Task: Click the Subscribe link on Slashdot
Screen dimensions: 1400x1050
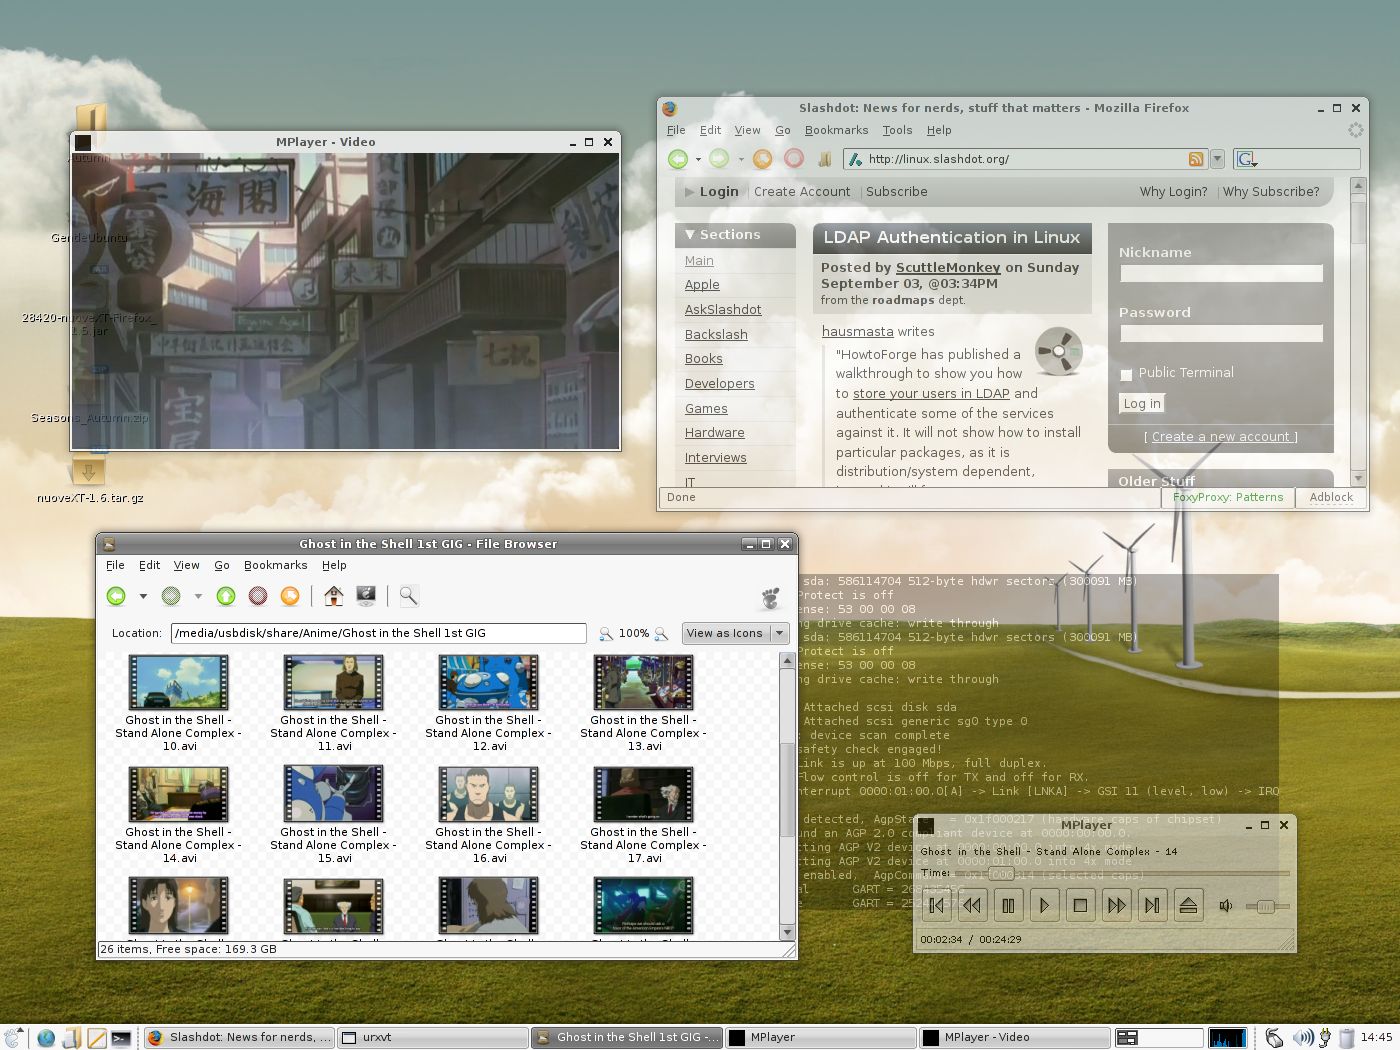Action: click(897, 192)
